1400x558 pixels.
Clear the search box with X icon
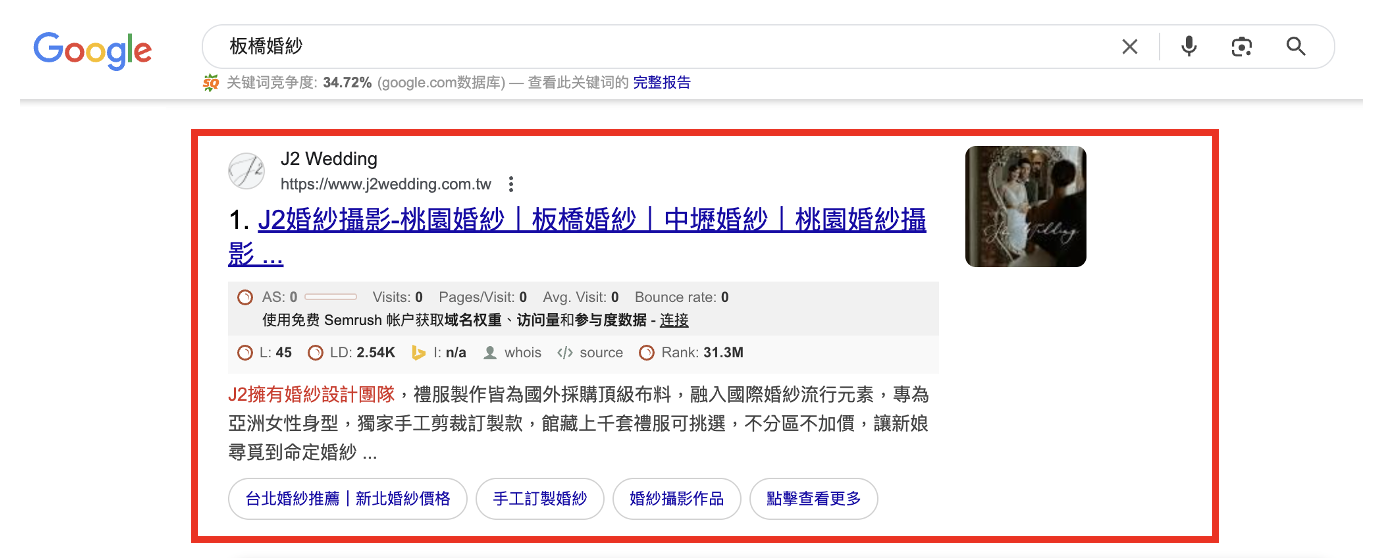tap(1129, 47)
